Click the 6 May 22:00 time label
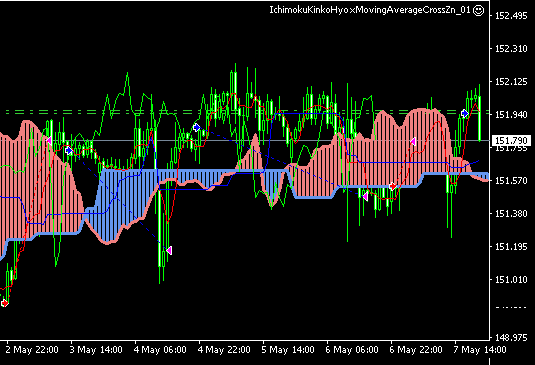The image size is (535, 365). pyautogui.click(x=416, y=350)
